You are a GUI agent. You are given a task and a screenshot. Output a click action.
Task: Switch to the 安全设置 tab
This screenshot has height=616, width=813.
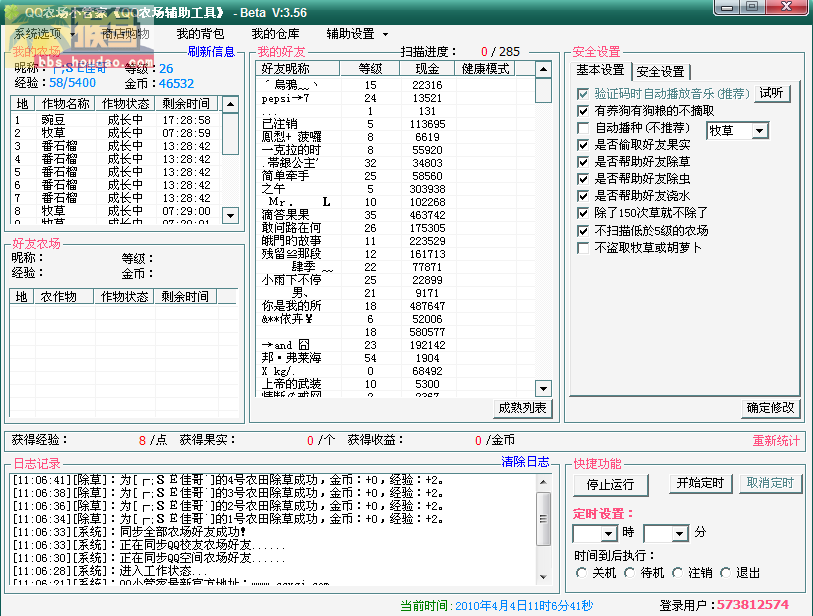[x=660, y=72]
